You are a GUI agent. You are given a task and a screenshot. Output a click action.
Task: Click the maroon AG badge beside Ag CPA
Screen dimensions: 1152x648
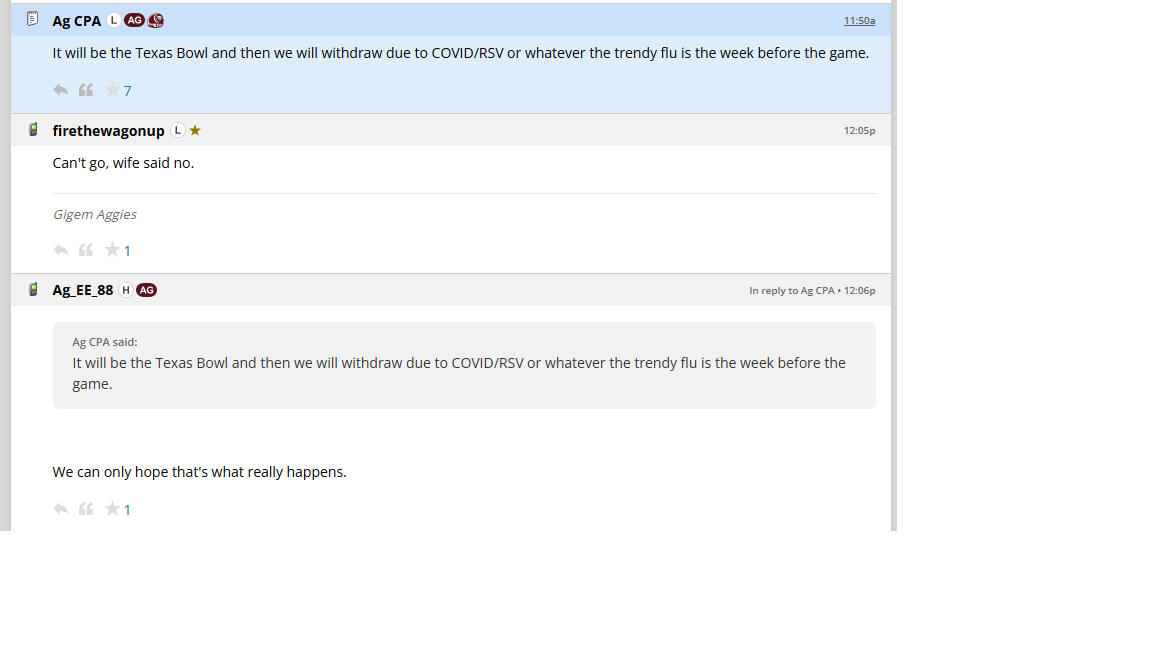(x=134, y=21)
